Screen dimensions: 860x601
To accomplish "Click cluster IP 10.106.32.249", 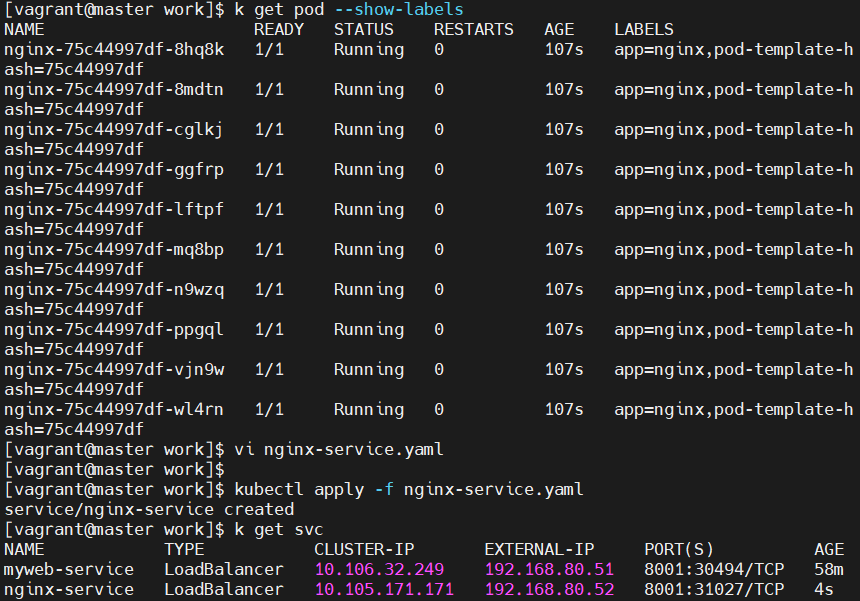I will coord(380,570).
